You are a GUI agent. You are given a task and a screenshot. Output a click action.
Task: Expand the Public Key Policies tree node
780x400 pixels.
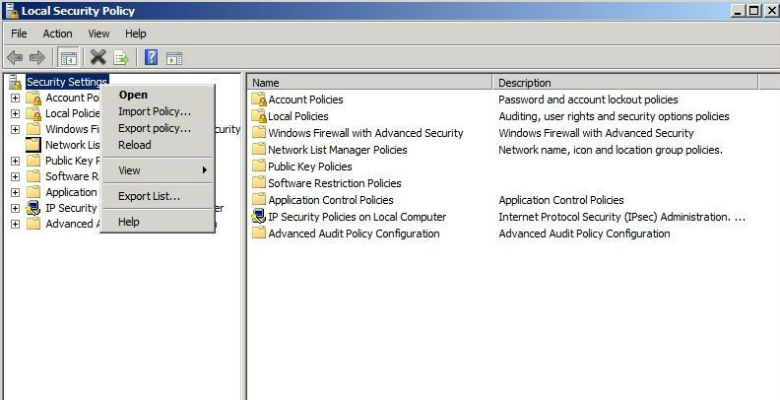pyautogui.click(x=15, y=161)
